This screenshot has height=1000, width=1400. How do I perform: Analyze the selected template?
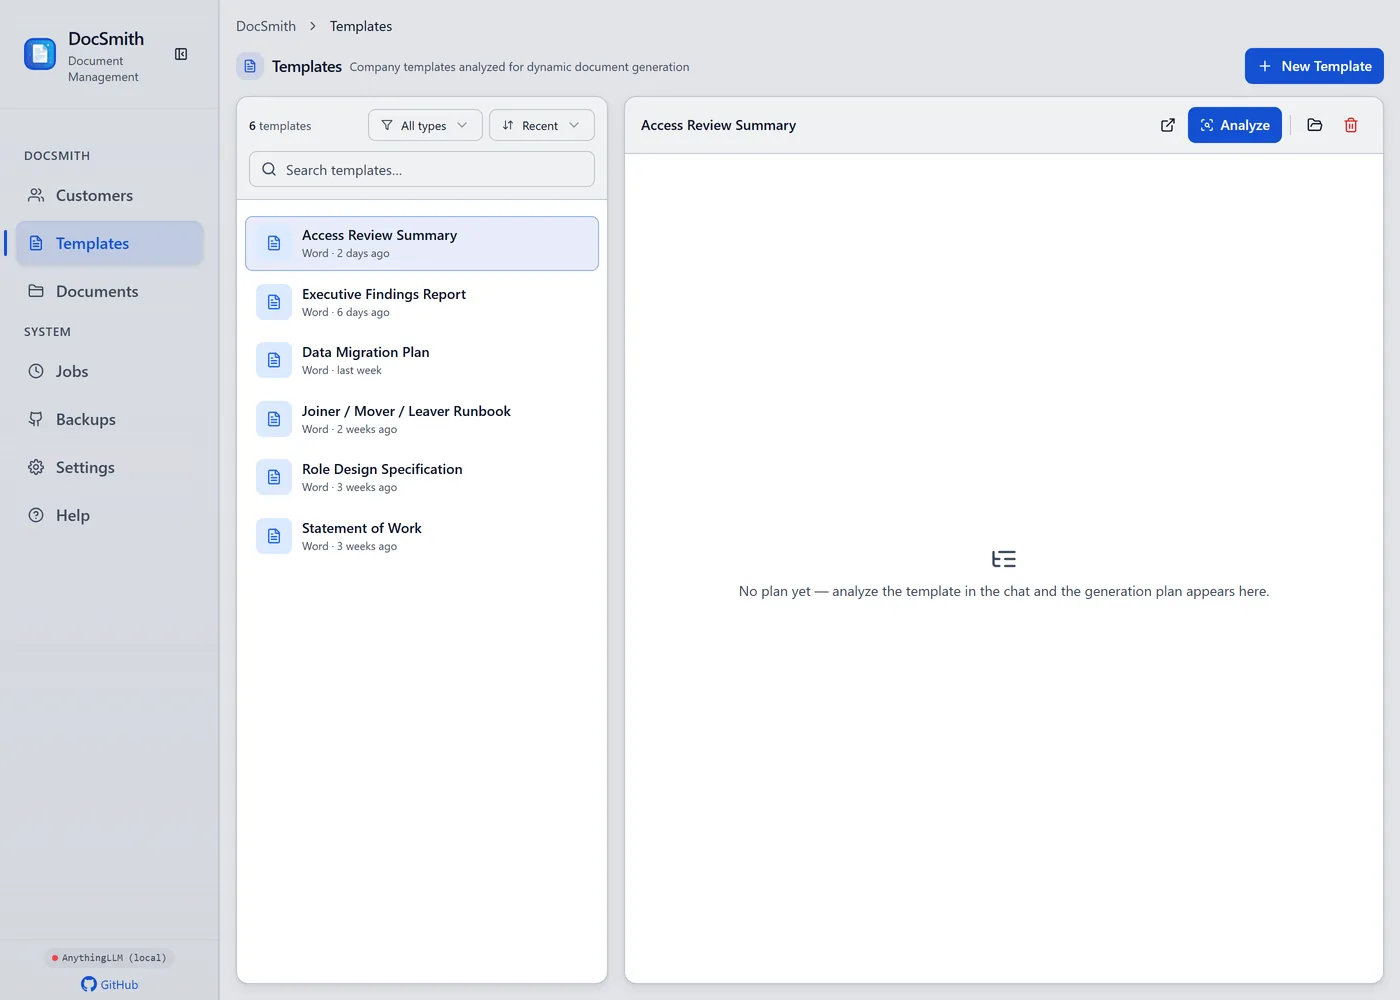[1235, 125]
